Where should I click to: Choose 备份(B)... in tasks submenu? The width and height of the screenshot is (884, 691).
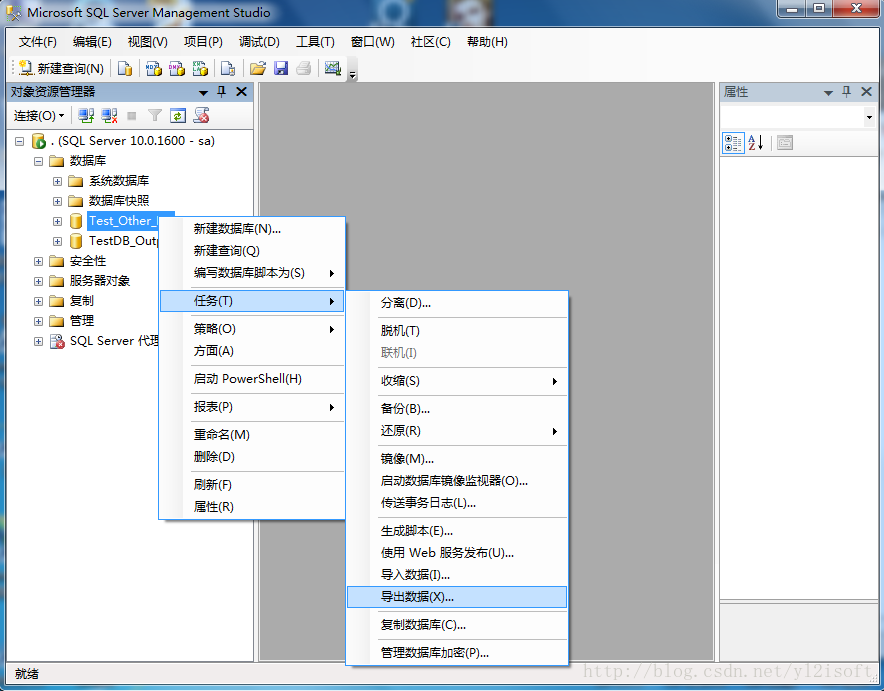pos(457,409)
